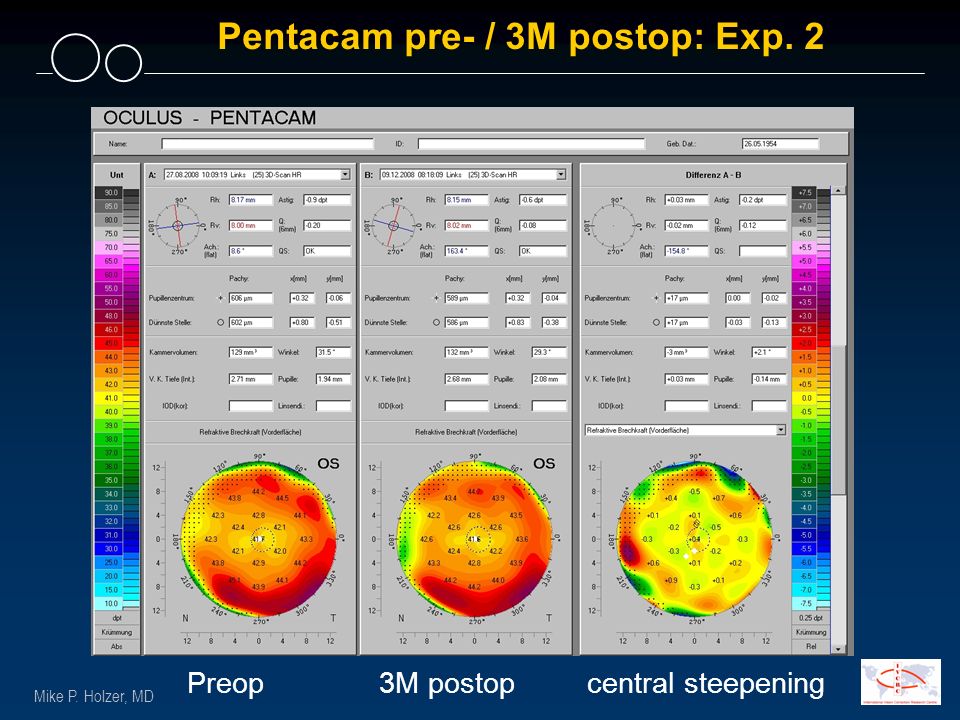Viewport: 960px width, 720px height.
Task: Click difference flat axis field -154.8°
Action: point(686,251)
